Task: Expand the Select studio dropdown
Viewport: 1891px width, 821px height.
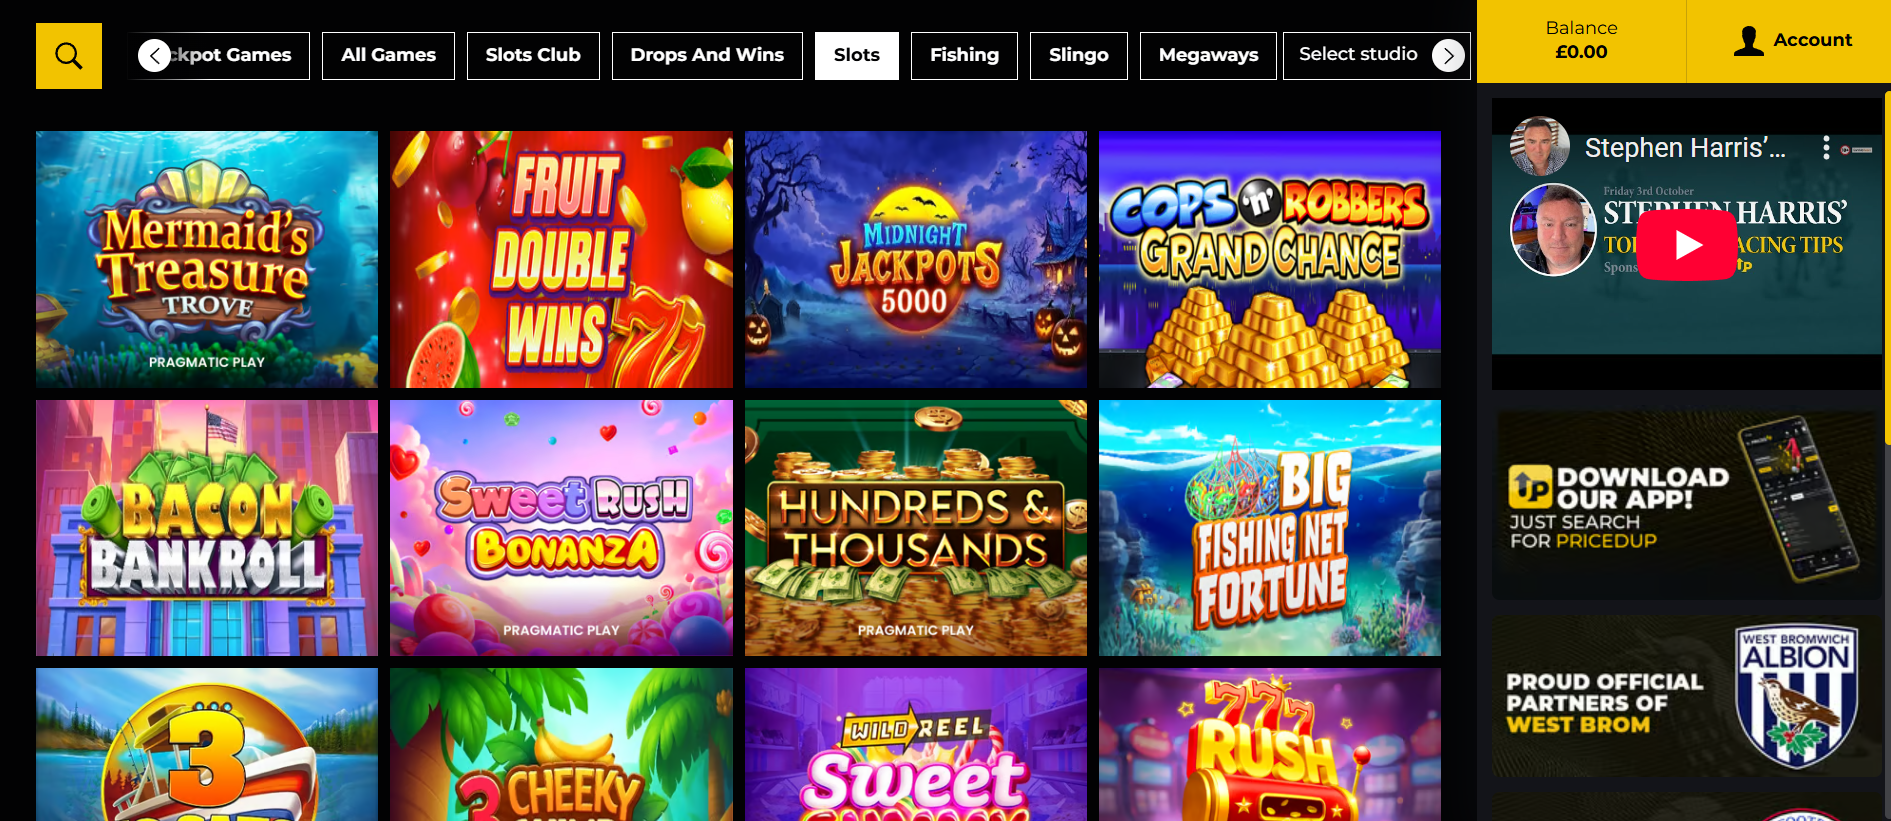Action: (1358, 55)
